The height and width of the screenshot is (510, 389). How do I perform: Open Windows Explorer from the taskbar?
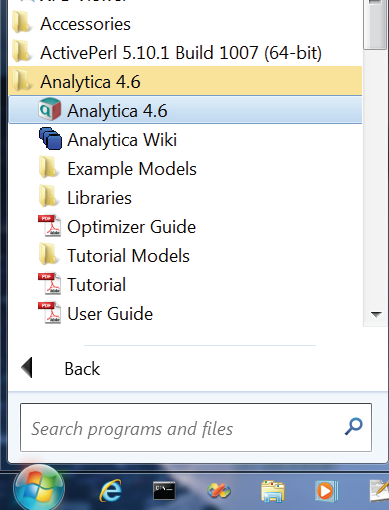point(273,491)
